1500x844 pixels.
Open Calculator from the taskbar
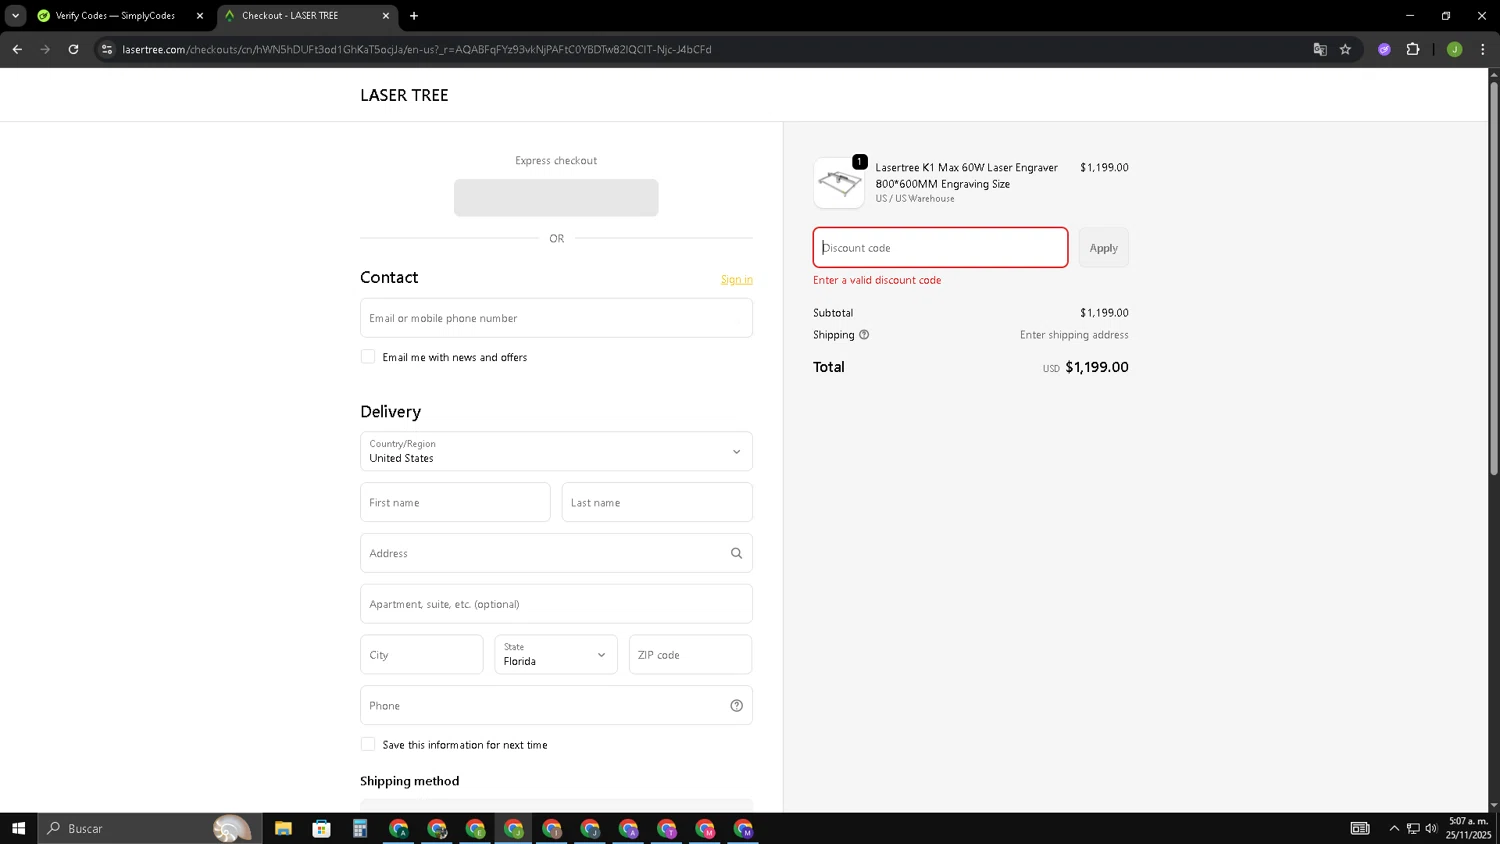click(x=360, y=828)
